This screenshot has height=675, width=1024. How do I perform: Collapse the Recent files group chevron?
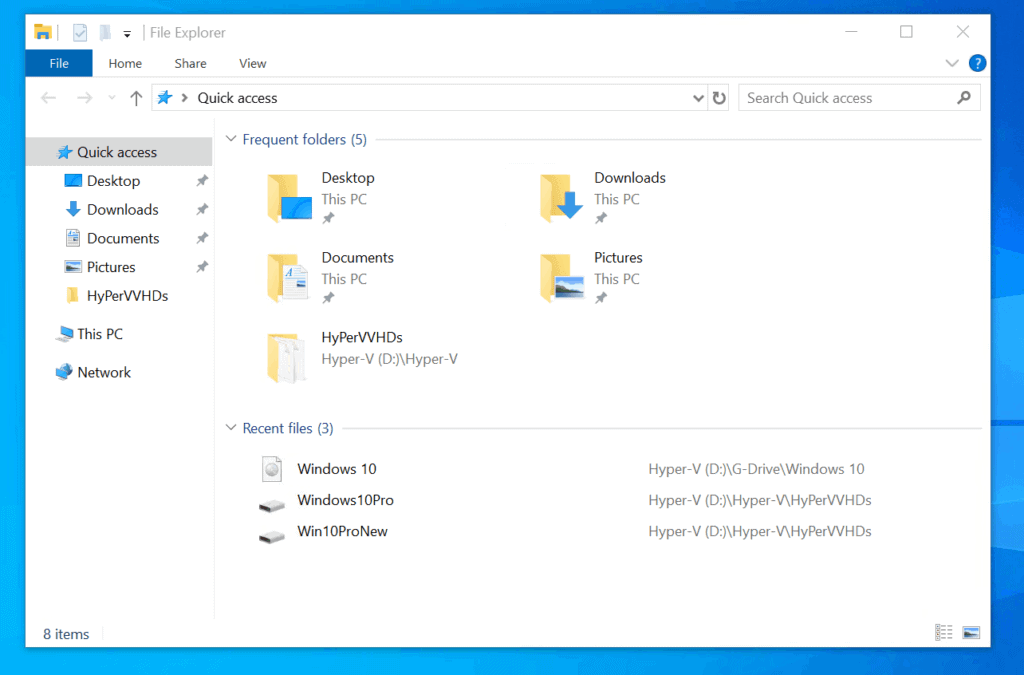coord(231,428)
